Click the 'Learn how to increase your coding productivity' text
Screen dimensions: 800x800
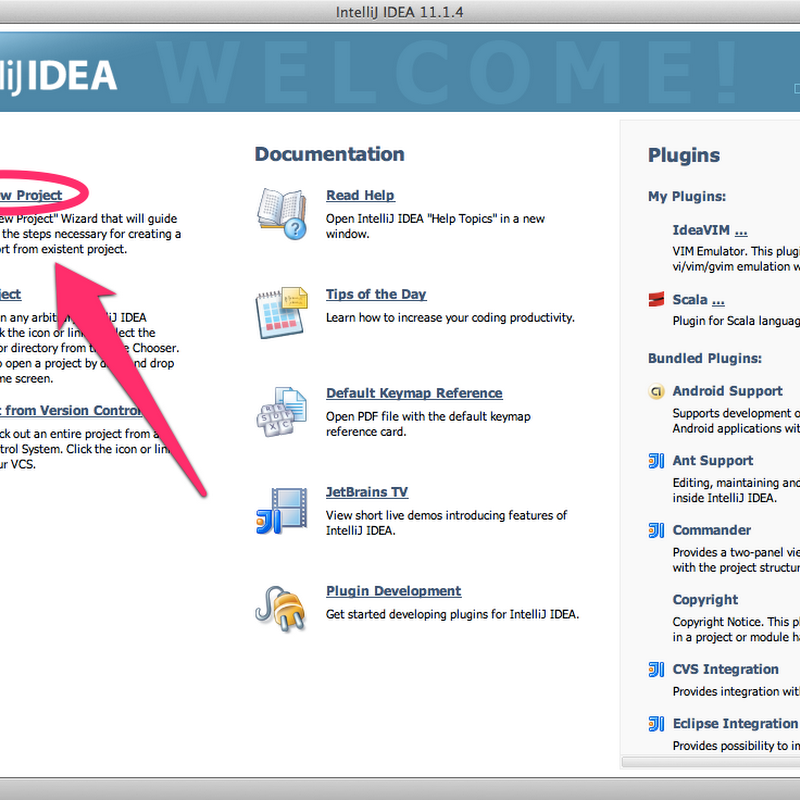click(x=450, y=318)
